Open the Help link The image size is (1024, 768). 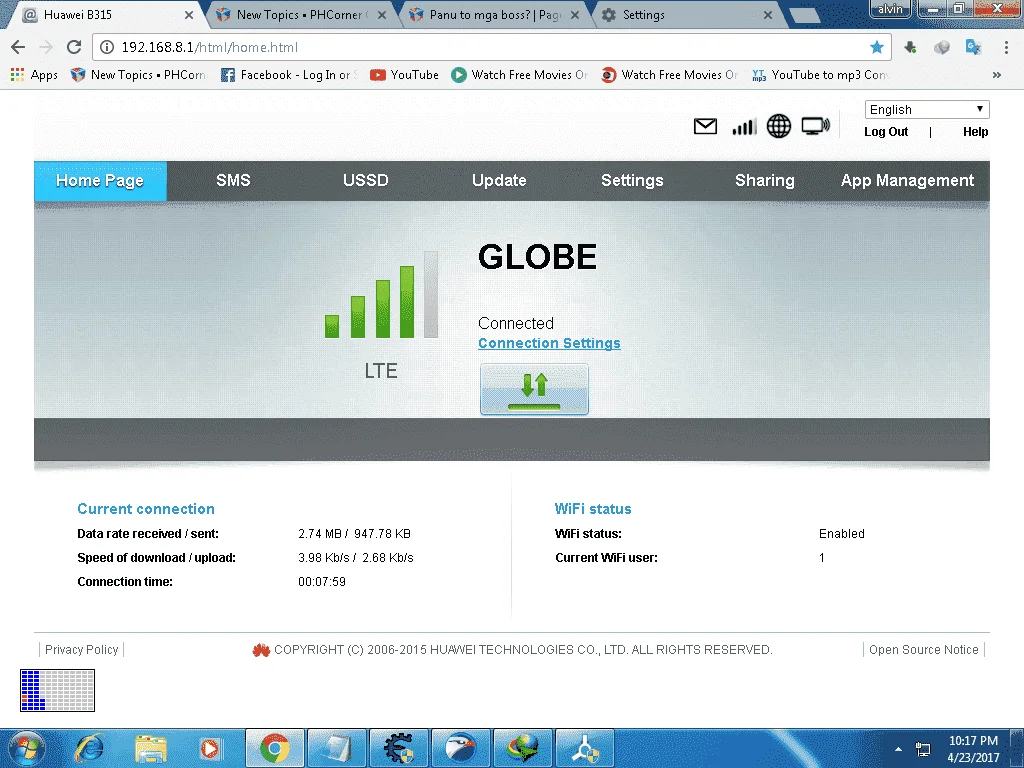[975, 132]
